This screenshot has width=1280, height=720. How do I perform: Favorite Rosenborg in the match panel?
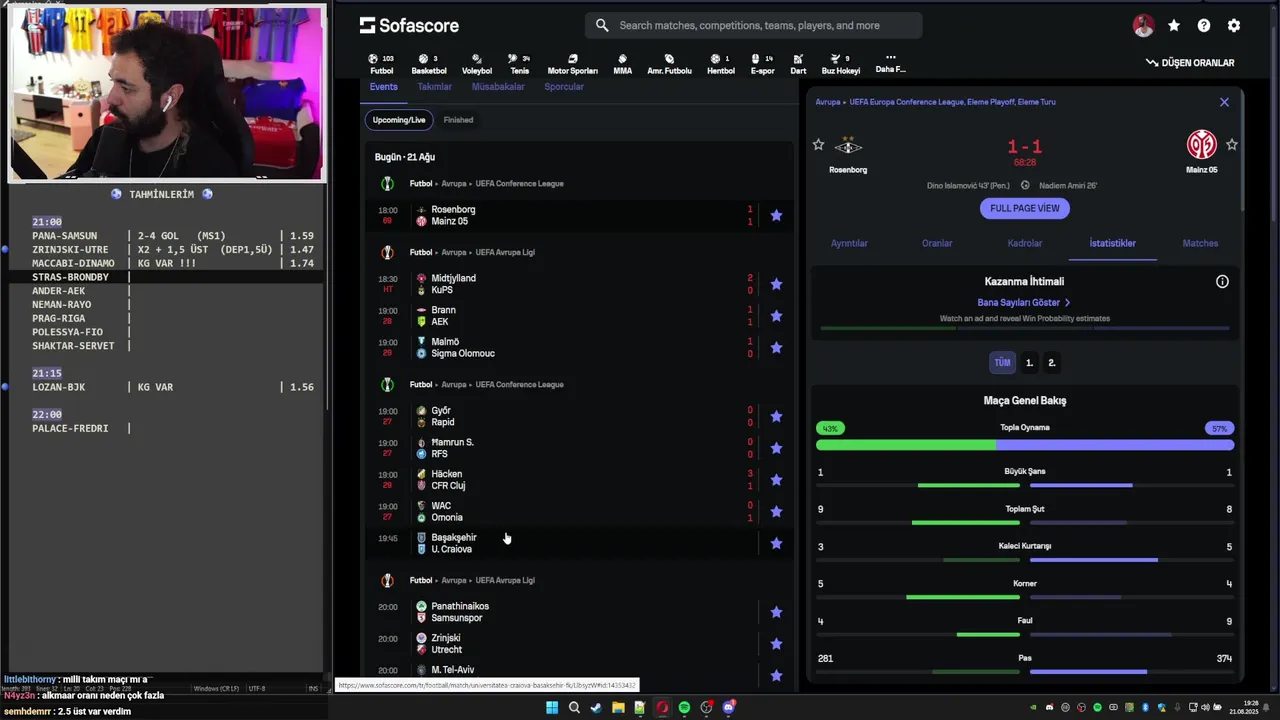[818, 145]
